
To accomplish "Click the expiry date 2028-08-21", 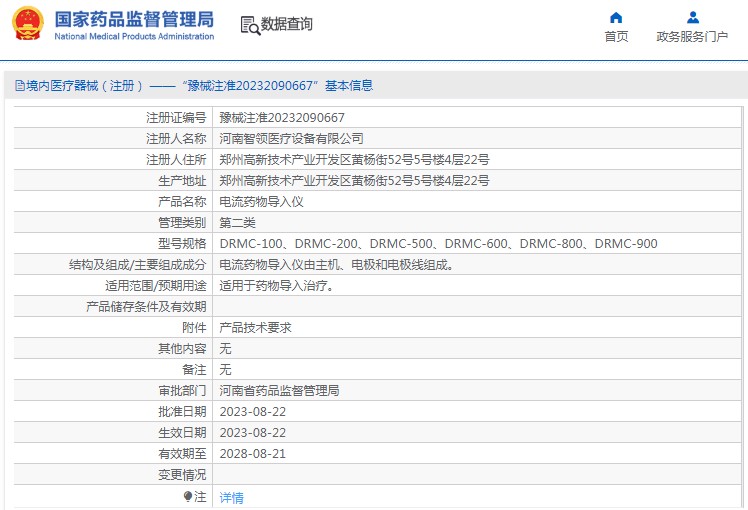I will (x=252, y=454).
